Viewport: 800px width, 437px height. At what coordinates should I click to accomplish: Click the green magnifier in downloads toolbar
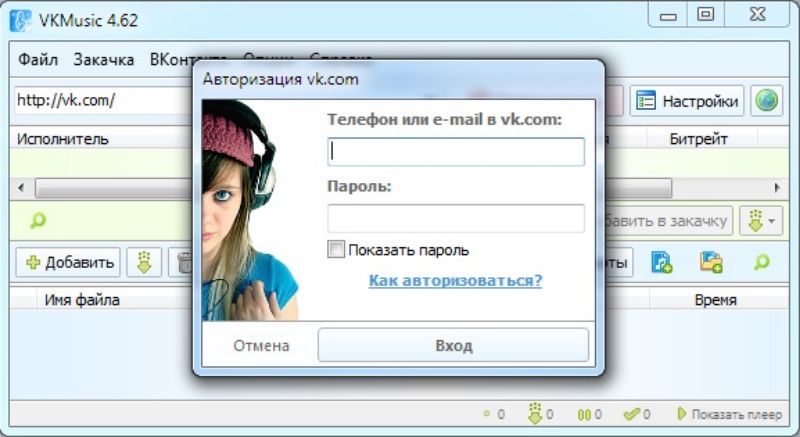[762, 262]
